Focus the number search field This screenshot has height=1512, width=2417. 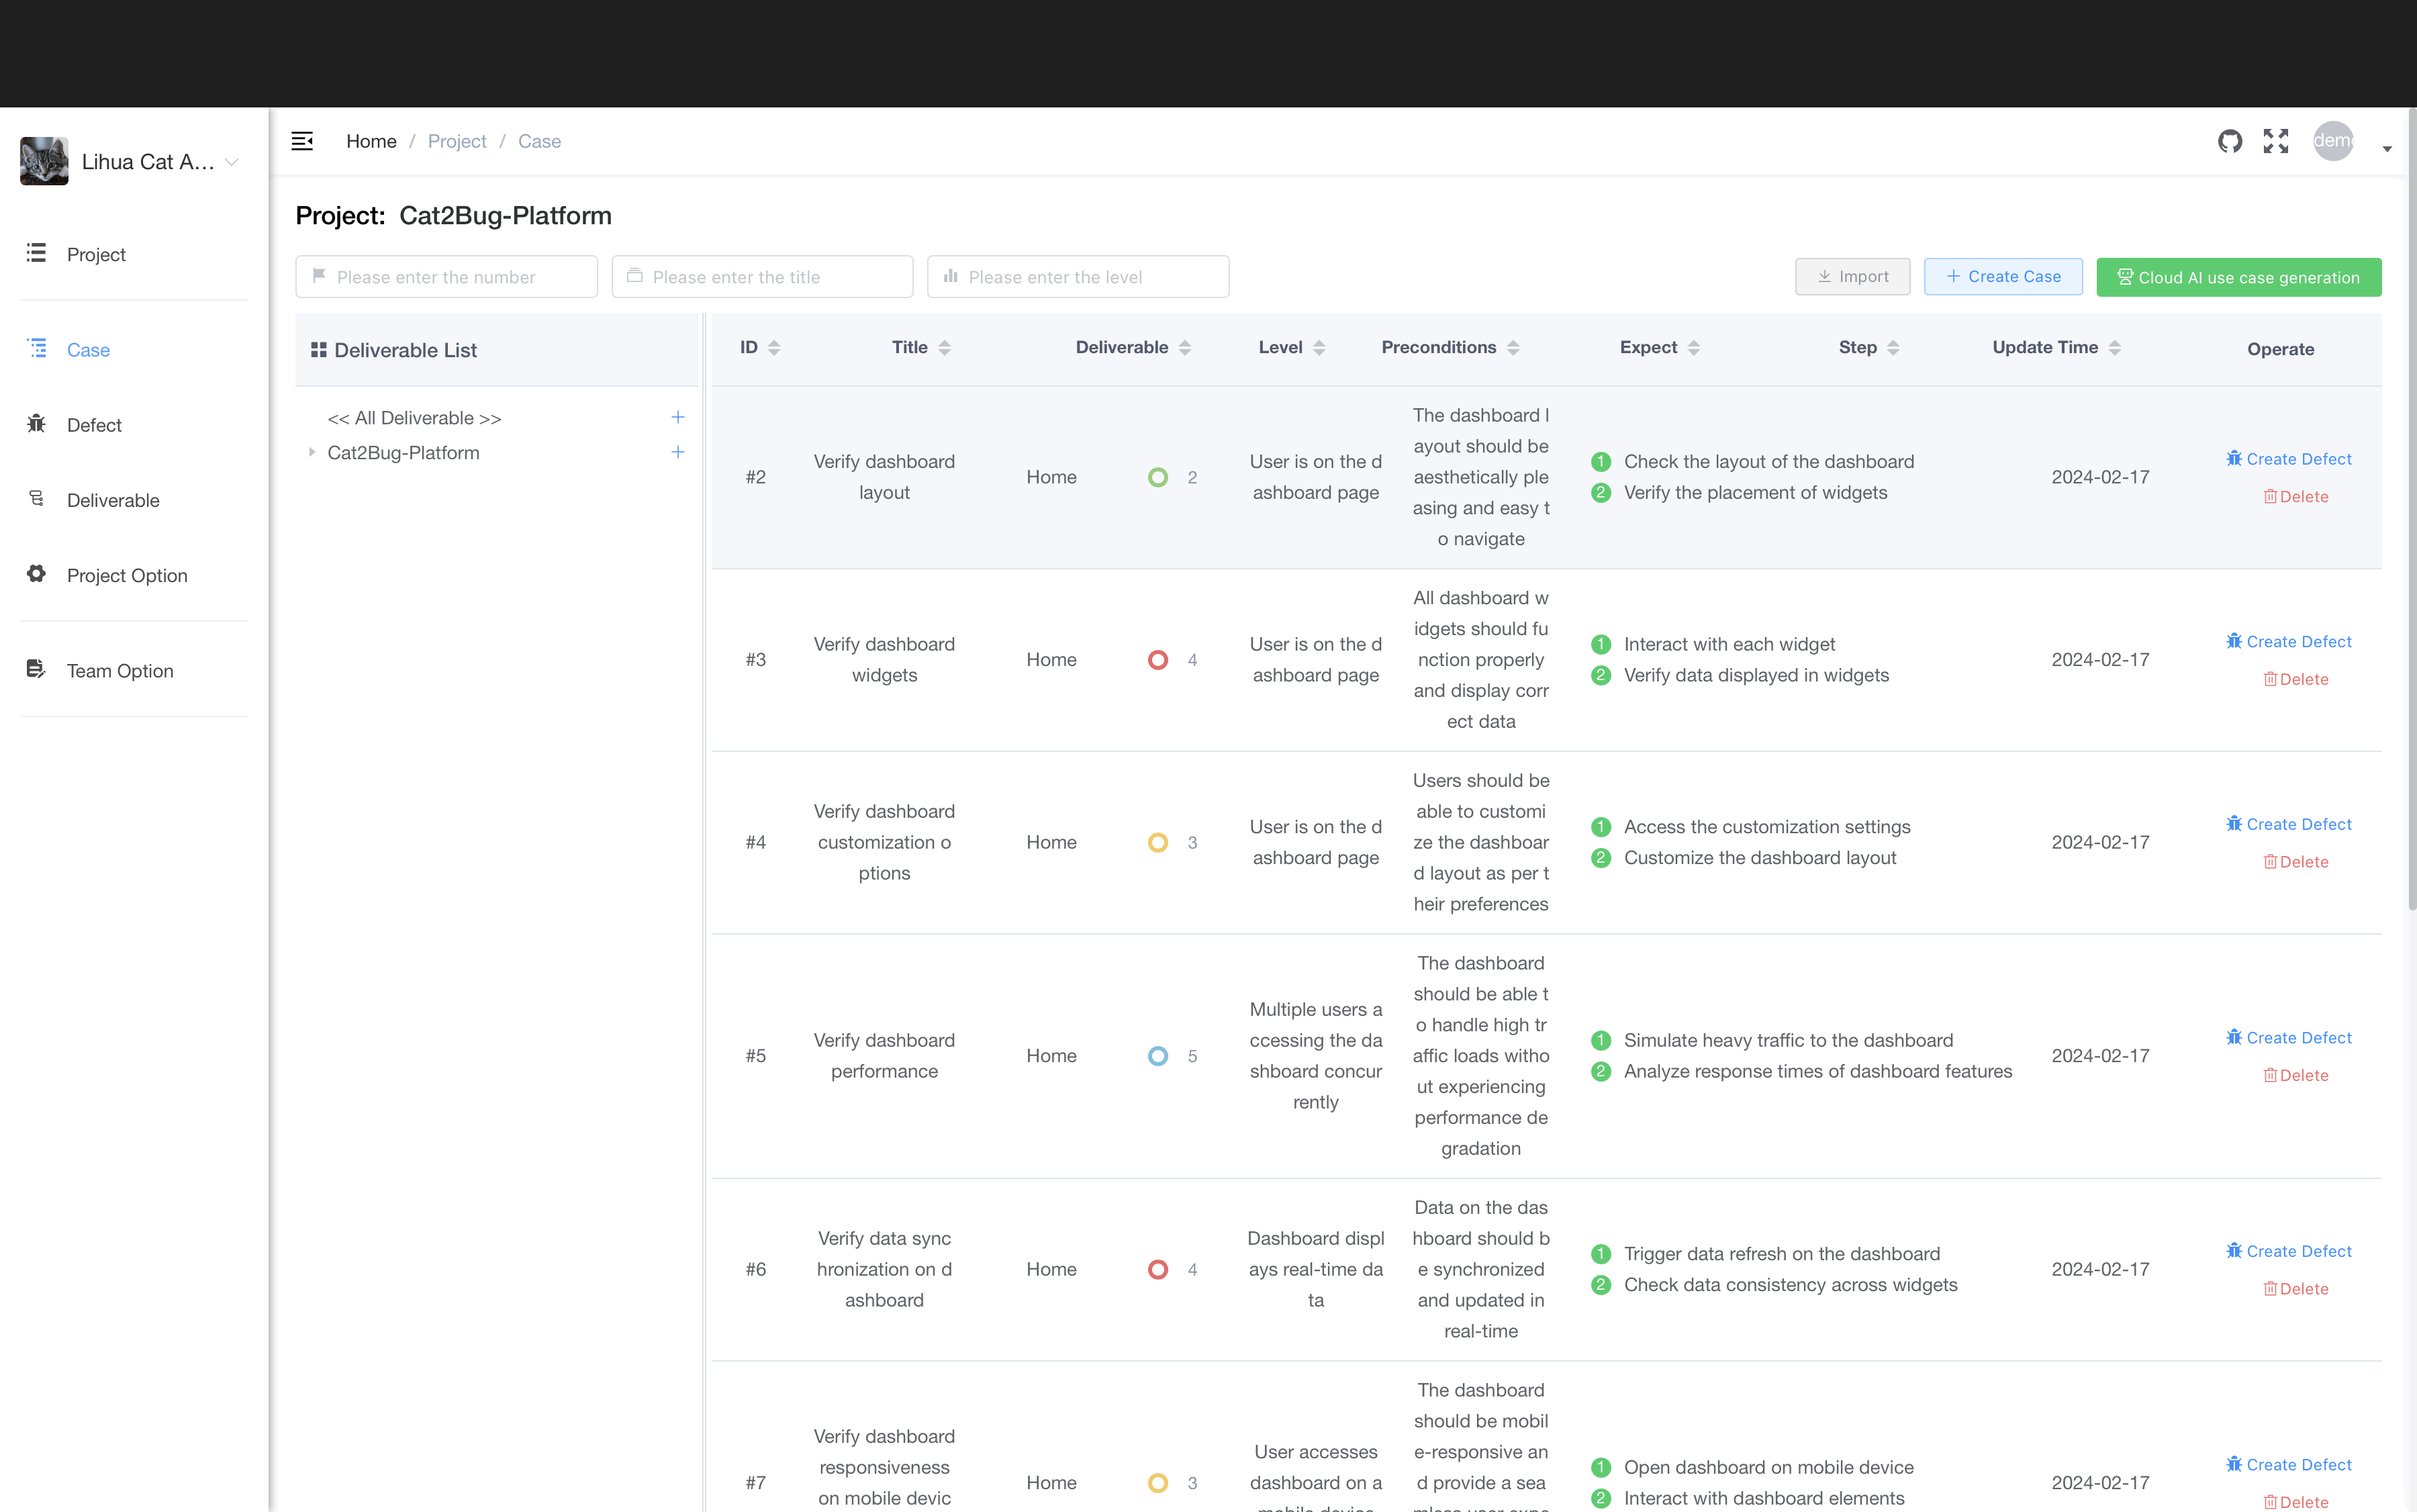click(446, 277)
